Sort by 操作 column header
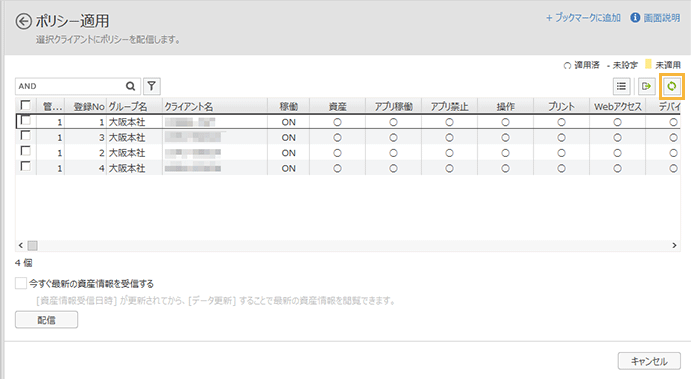 point(505,106)
